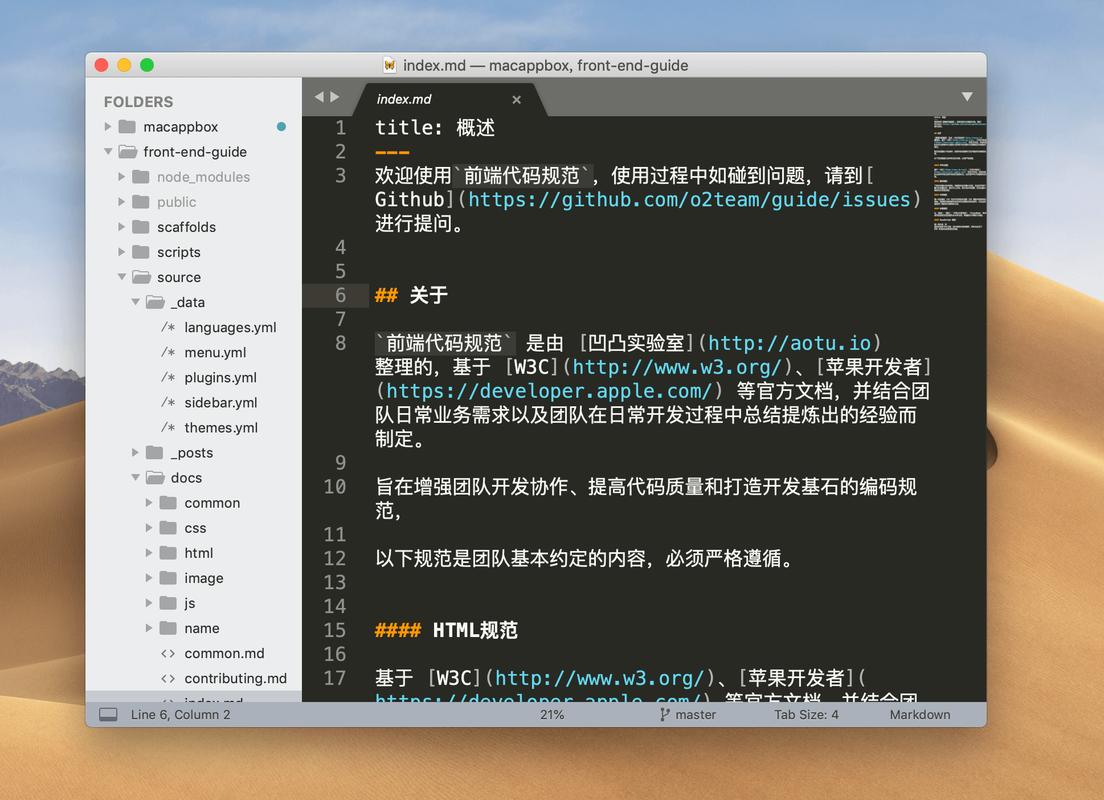
Task: Expand the docs folder tree
Action: tap(135, 477)
